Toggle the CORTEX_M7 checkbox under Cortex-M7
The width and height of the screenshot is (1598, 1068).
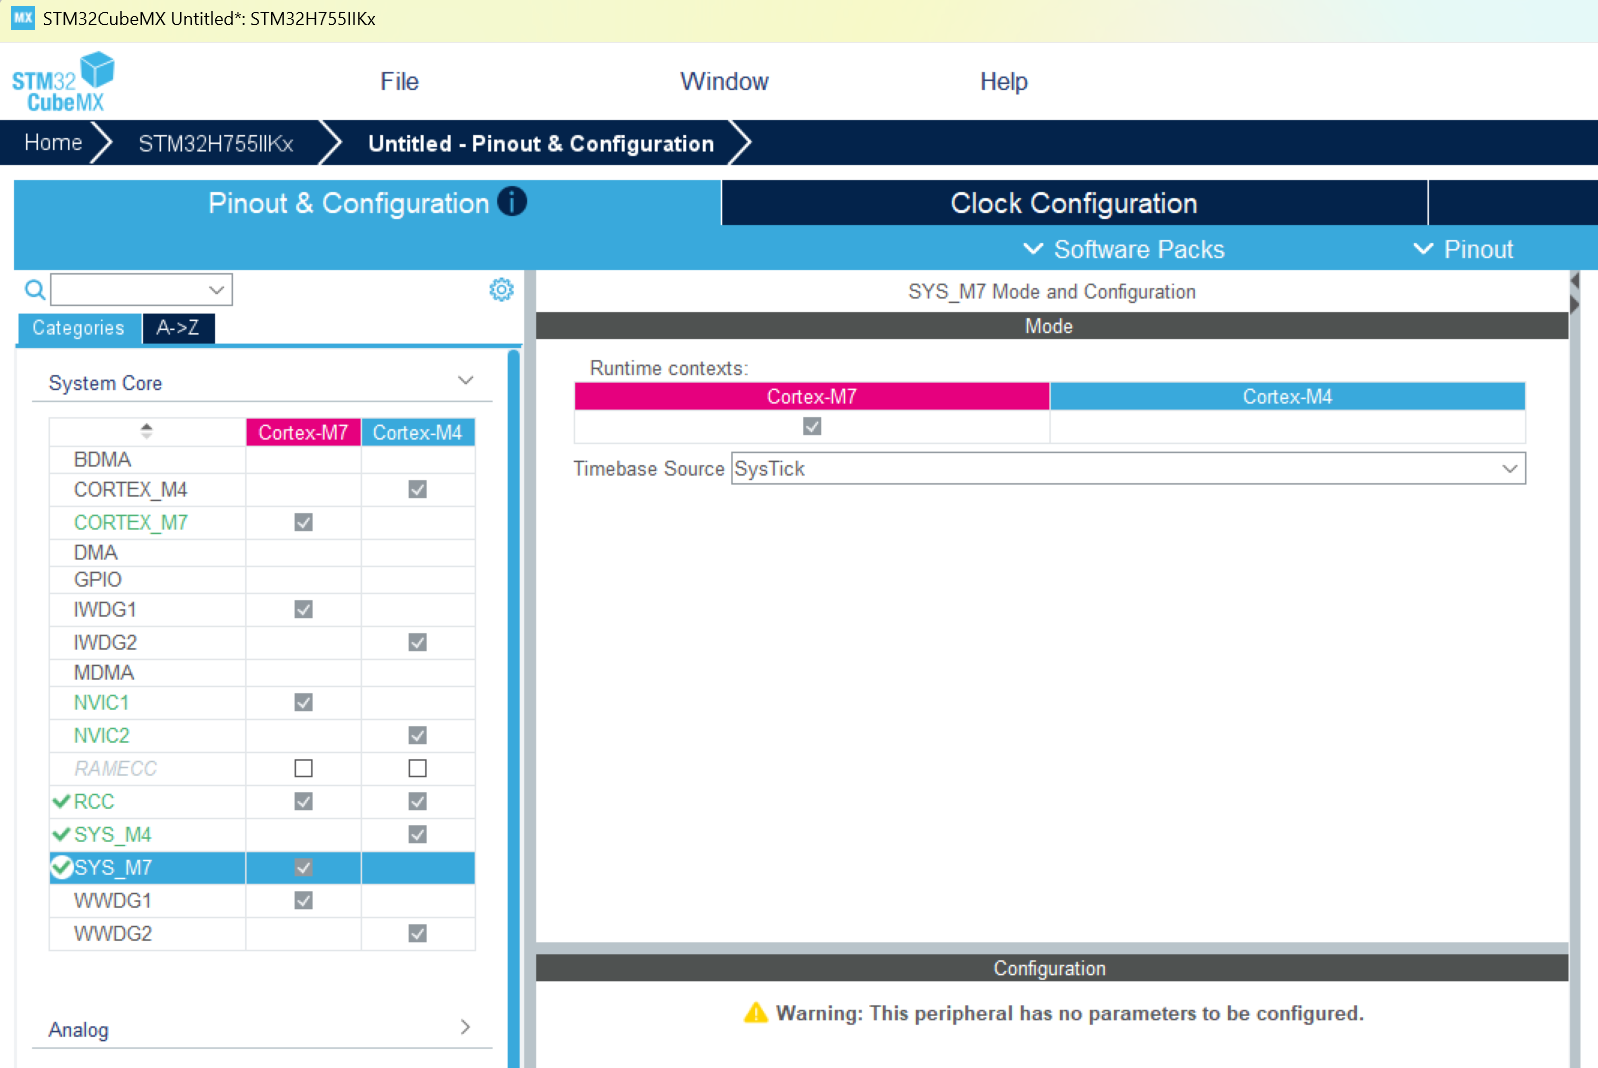304,522
